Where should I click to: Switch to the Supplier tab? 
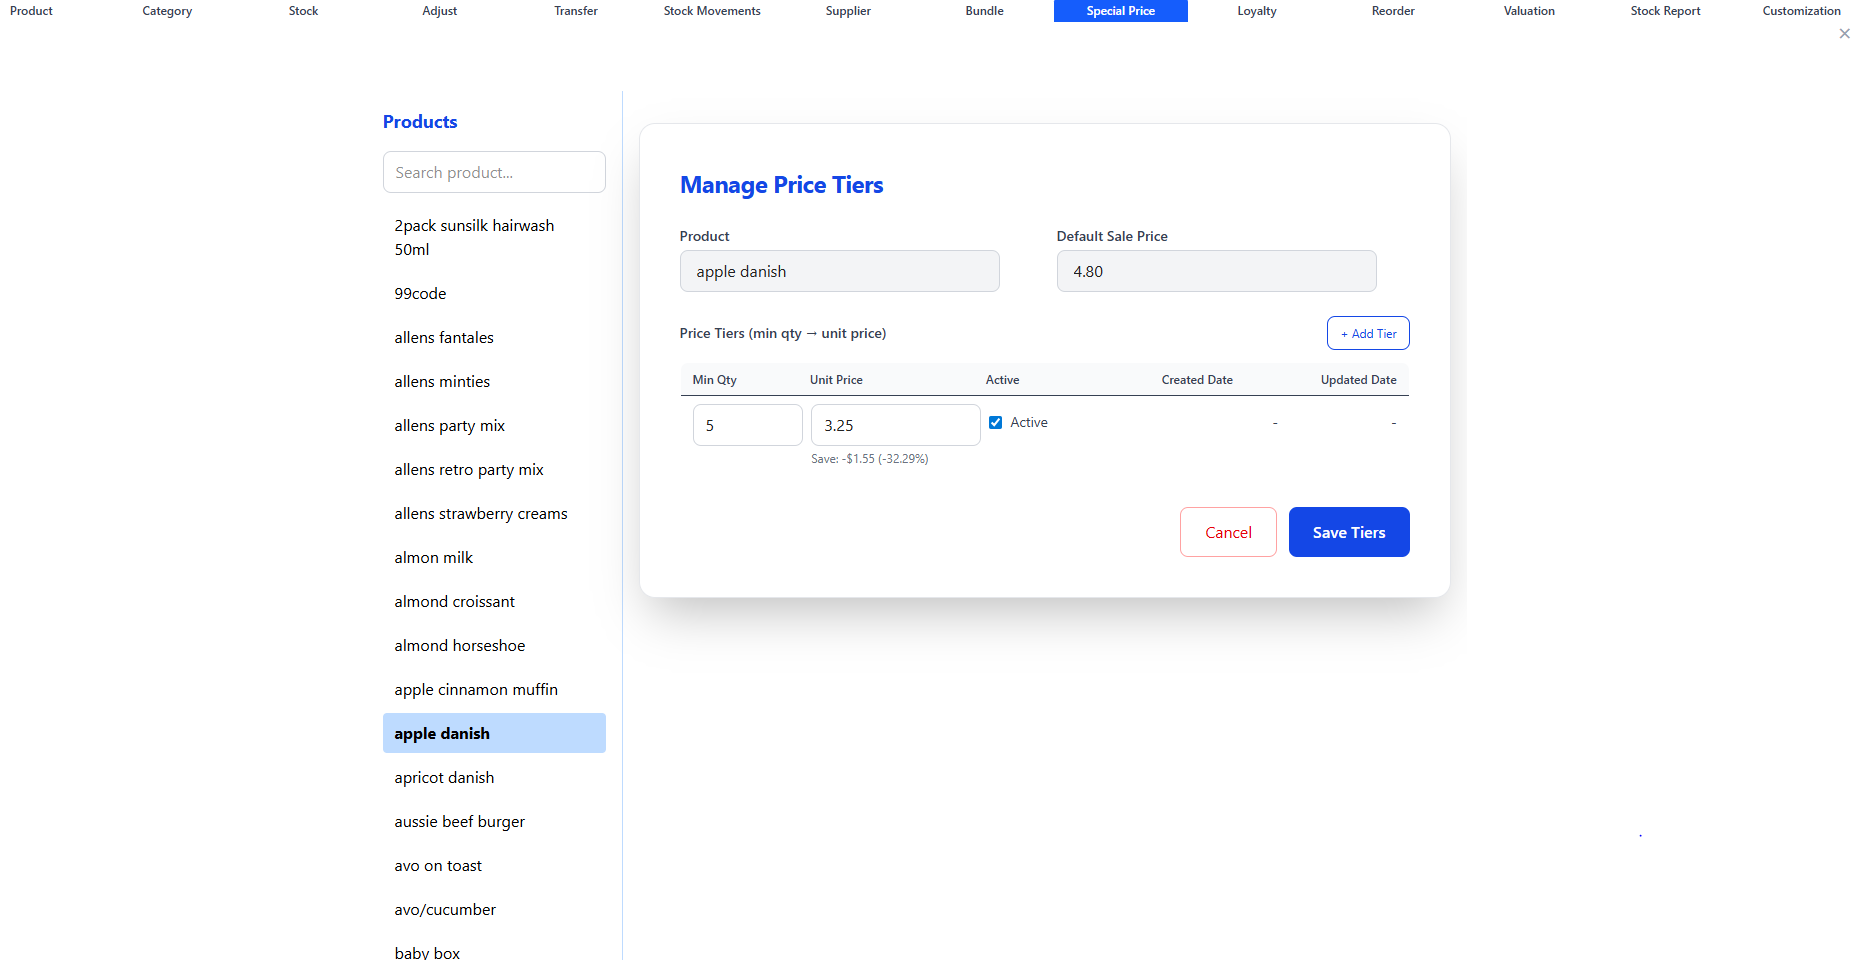tap(848, 11)
